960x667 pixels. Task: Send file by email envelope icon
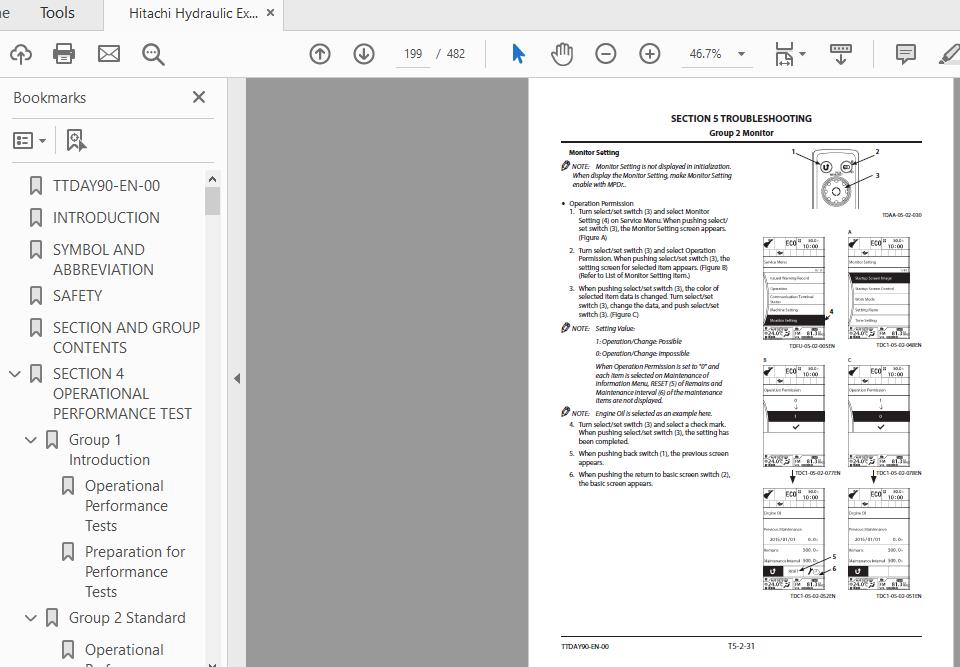click(x=109, y=54)
